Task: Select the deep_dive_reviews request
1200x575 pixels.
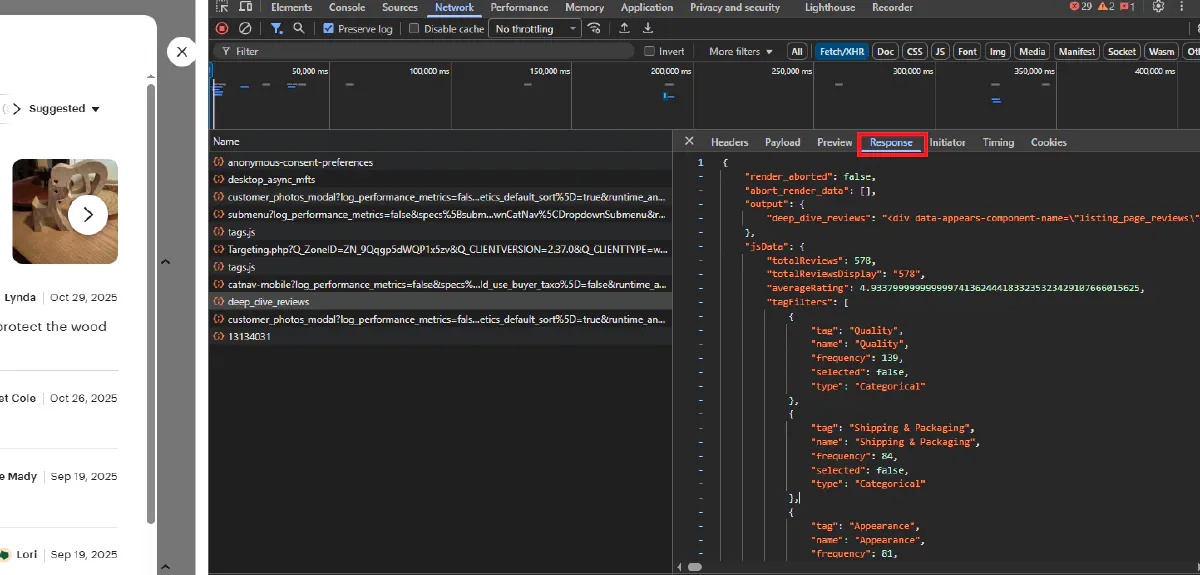Action: [x=269, y=302]
